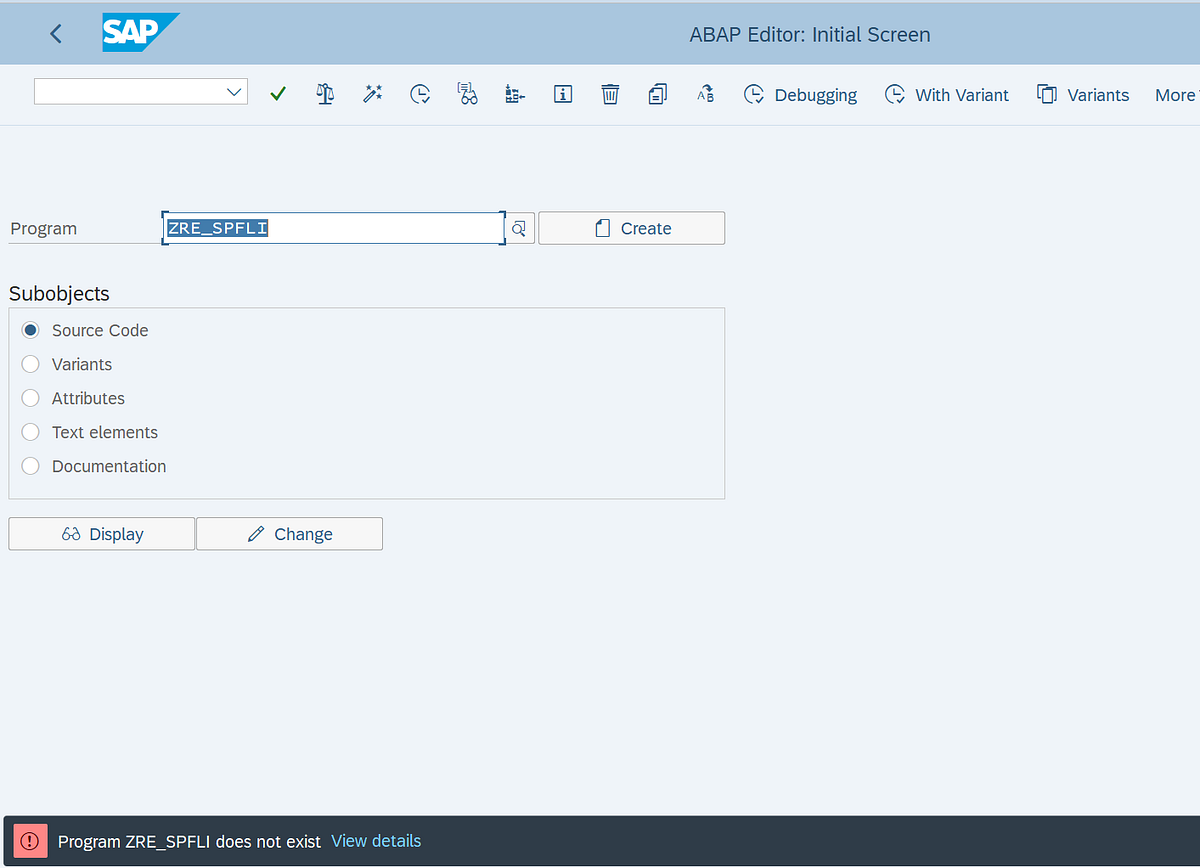The image size is (1200, 868).
Task: Open the Where-Used List binoculars icon
Action: click(x=467, y=93)
